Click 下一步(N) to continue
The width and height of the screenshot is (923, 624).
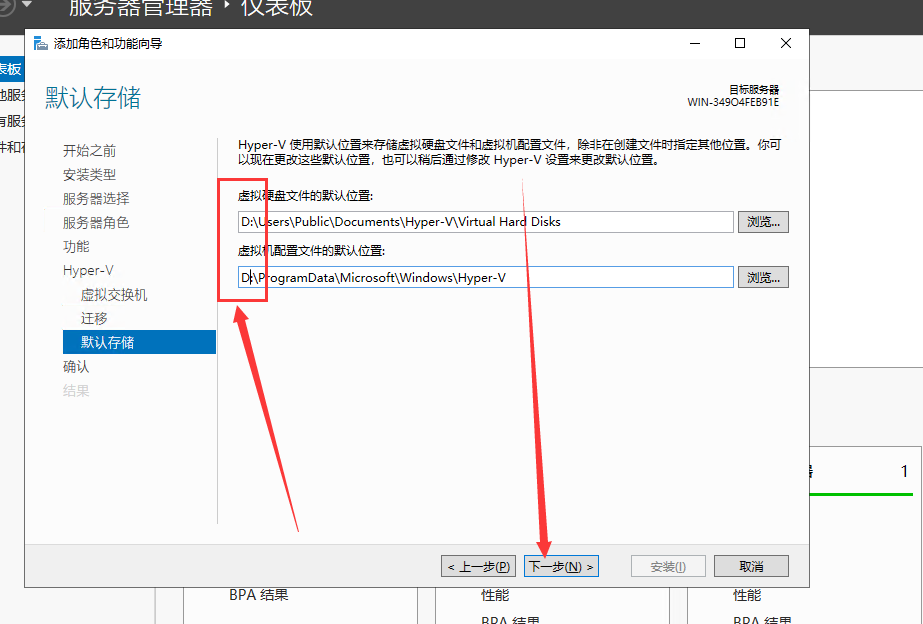[561, 567]
